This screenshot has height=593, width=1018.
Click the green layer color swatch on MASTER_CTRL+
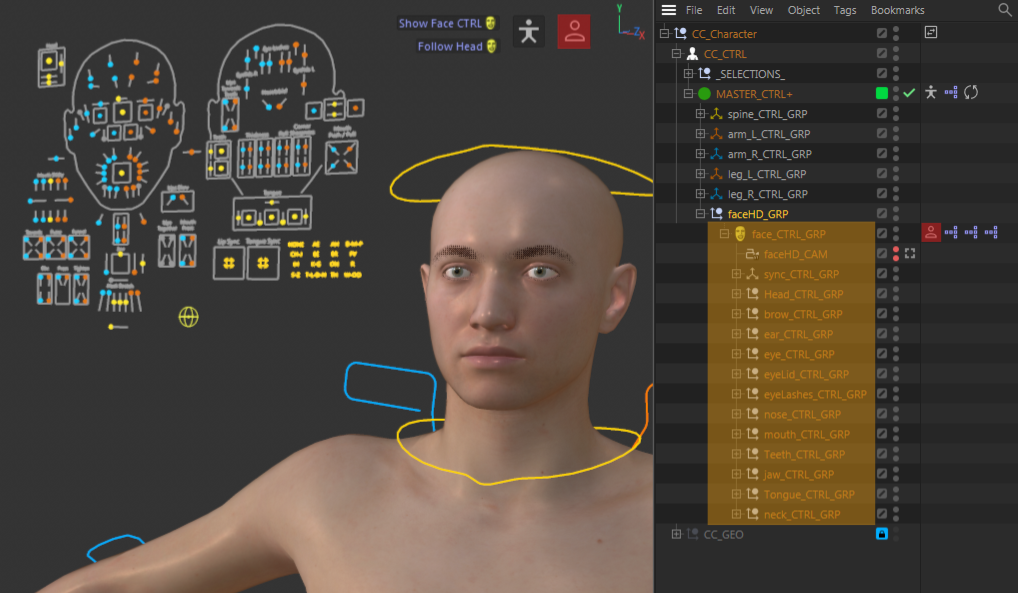[x=882, y=93]
